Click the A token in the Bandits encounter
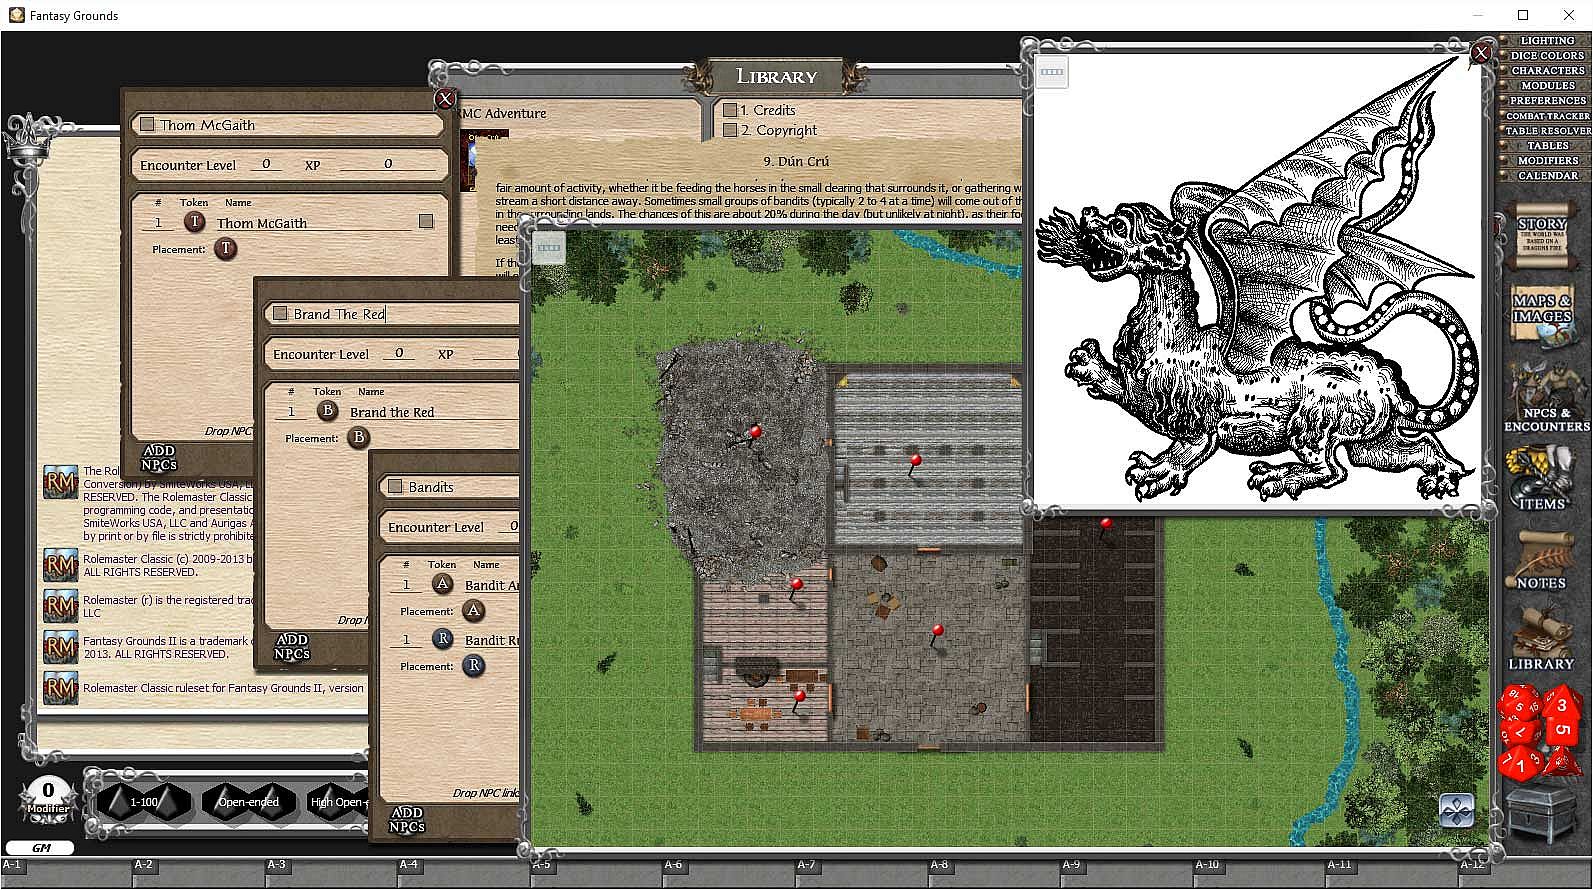 [442, 584]
